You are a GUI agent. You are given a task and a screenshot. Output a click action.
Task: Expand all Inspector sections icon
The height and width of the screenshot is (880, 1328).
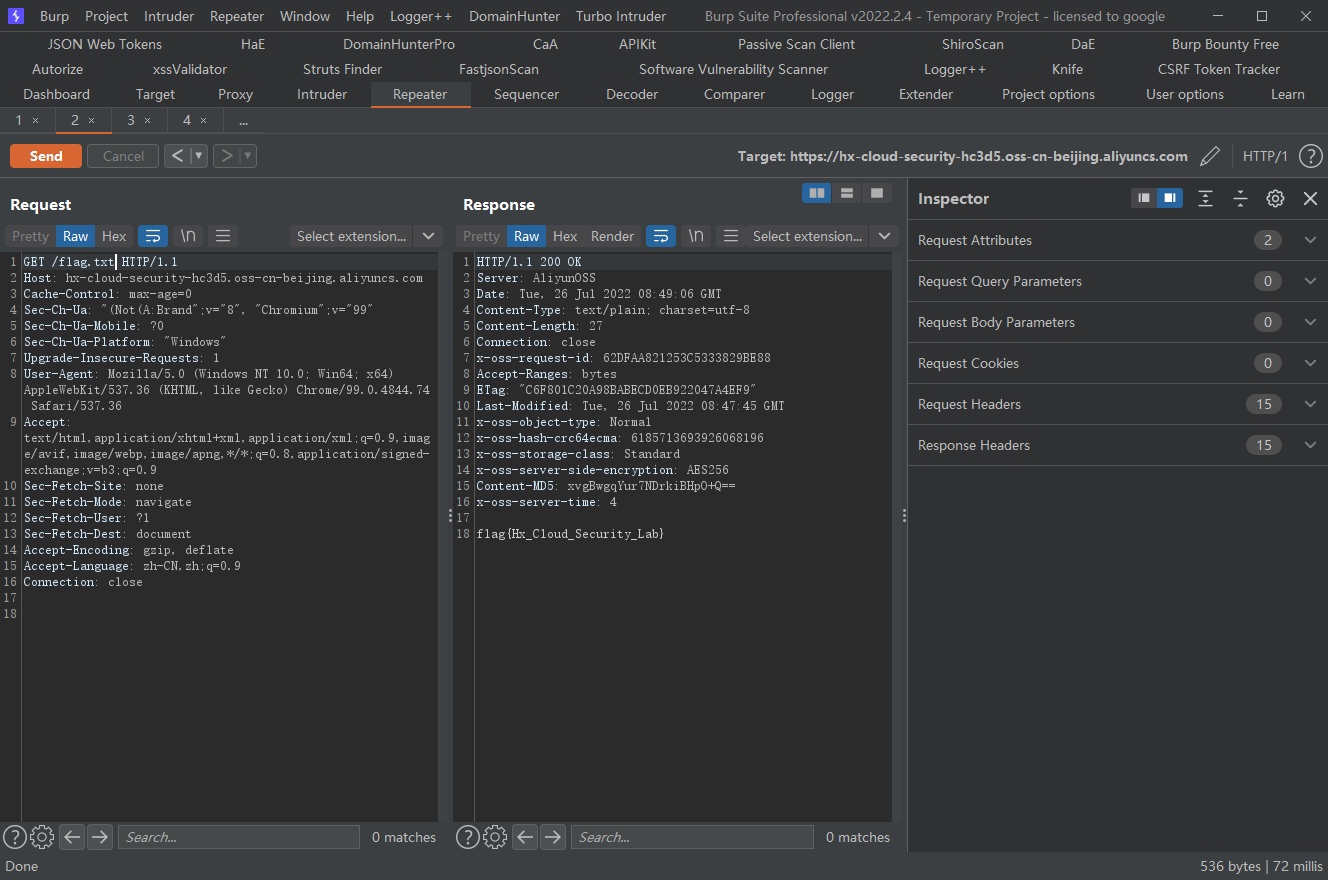pyautogui.click(x=1205, y=198)
